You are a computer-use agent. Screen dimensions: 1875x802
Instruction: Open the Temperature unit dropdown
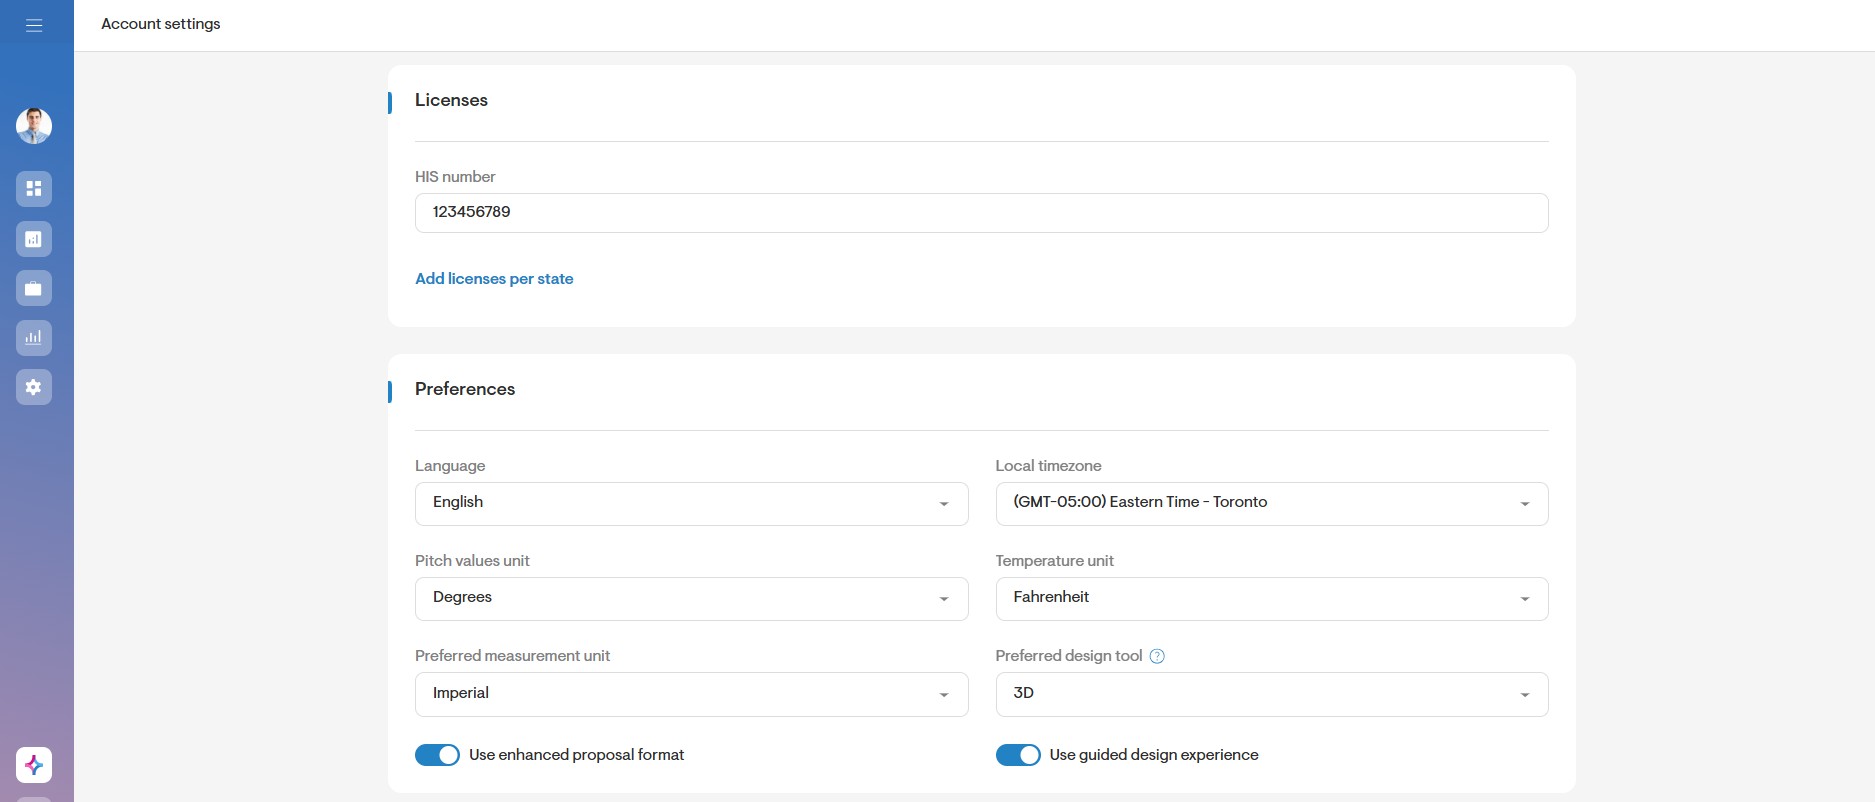(x=1272, y=599)
